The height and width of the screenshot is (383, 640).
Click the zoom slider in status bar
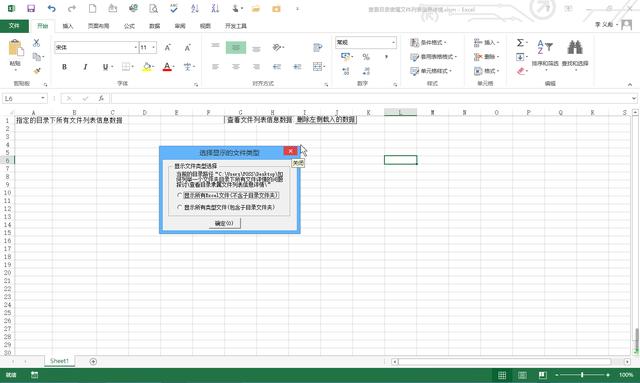pyautogui.click(x=582, y=374)
